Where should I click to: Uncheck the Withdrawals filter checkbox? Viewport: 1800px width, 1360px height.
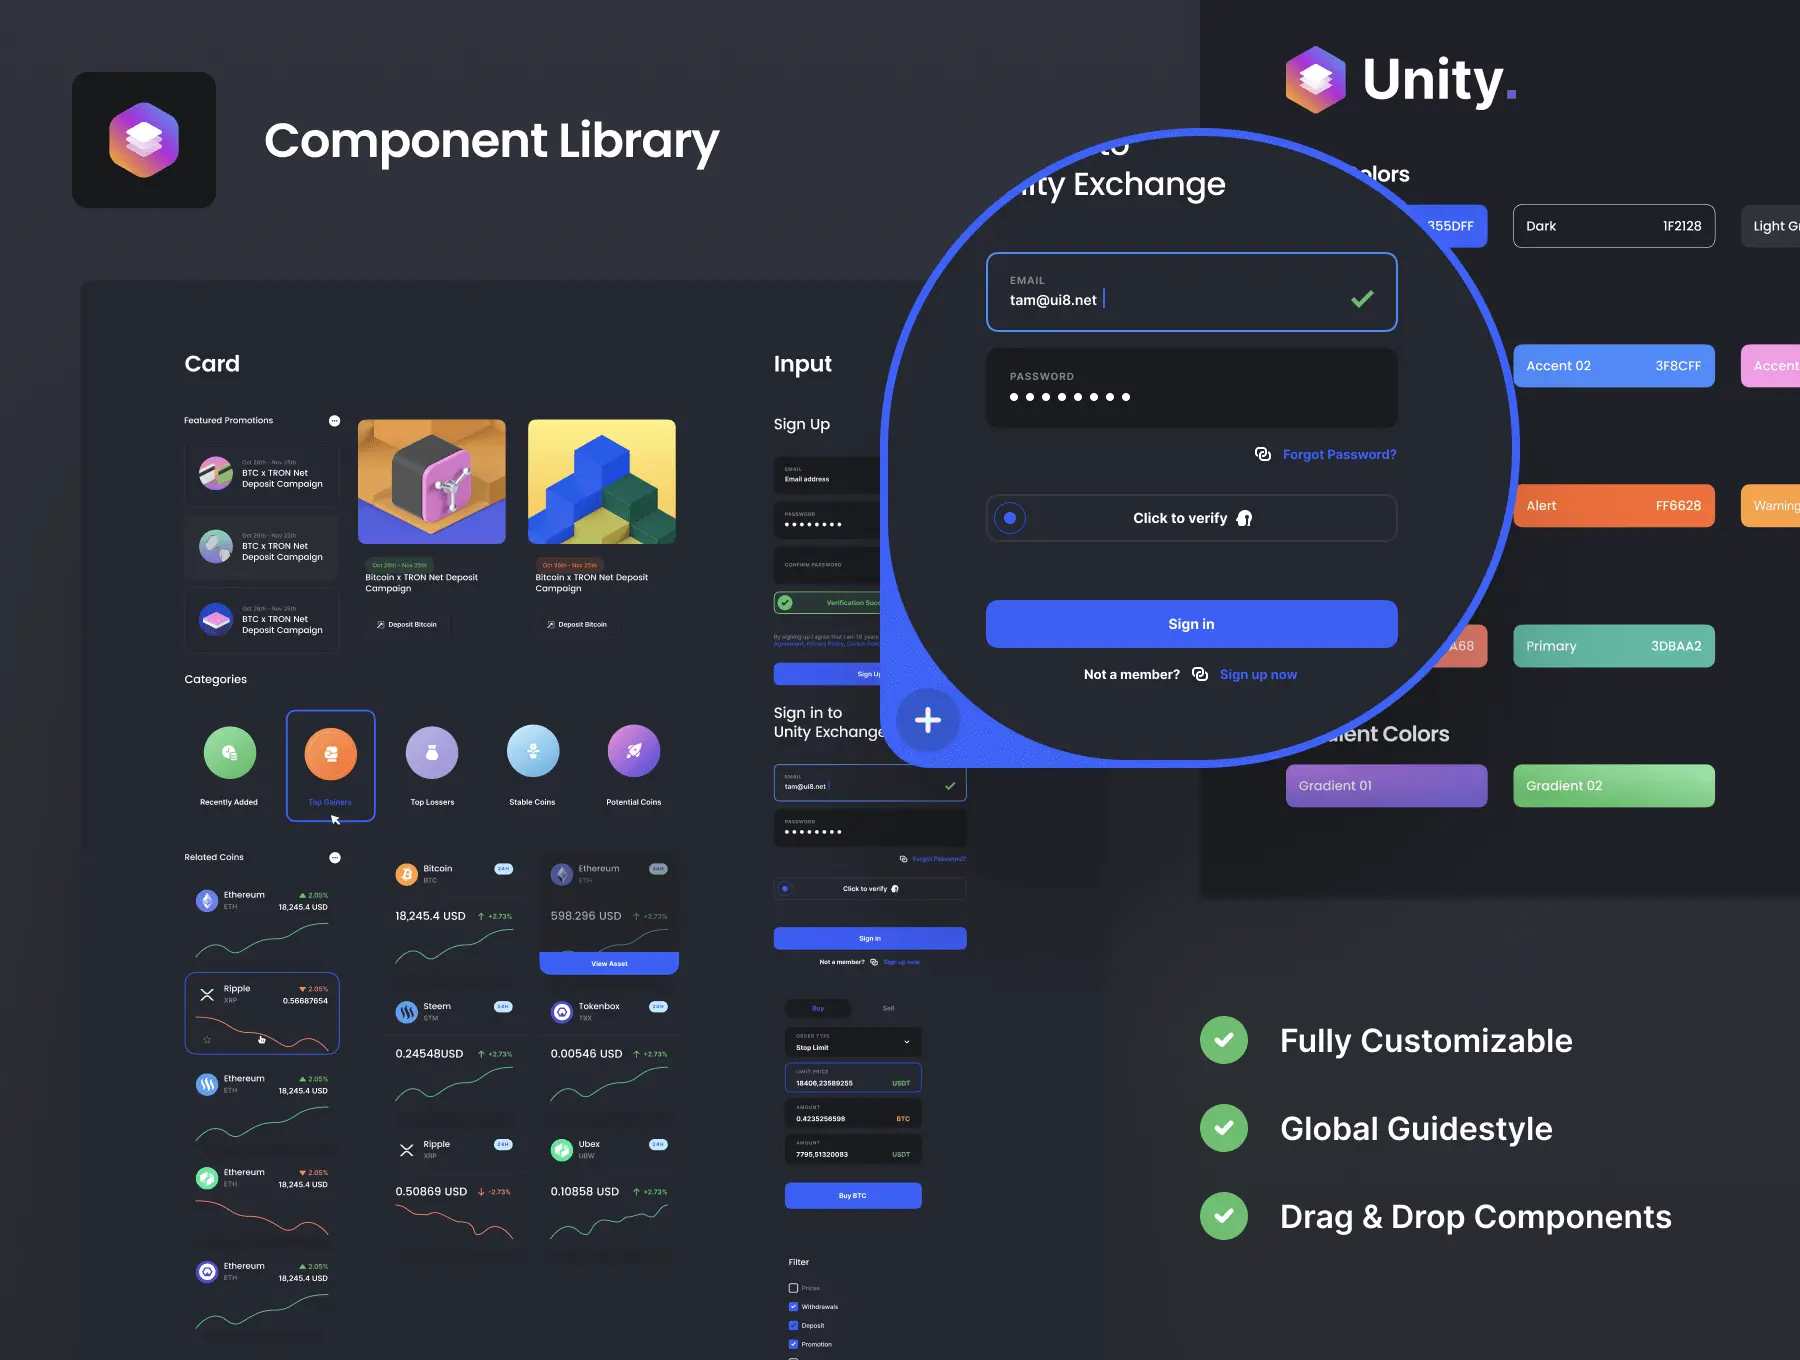tap(793, 1307)
